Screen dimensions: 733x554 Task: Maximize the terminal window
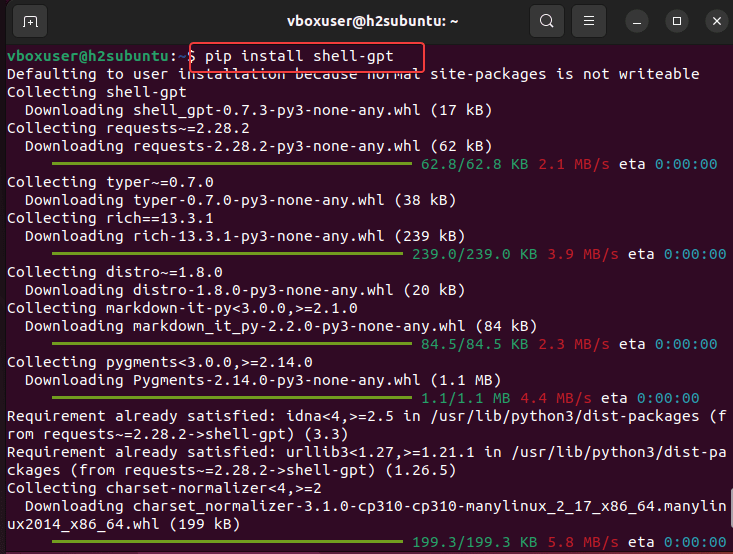(676, 21)
